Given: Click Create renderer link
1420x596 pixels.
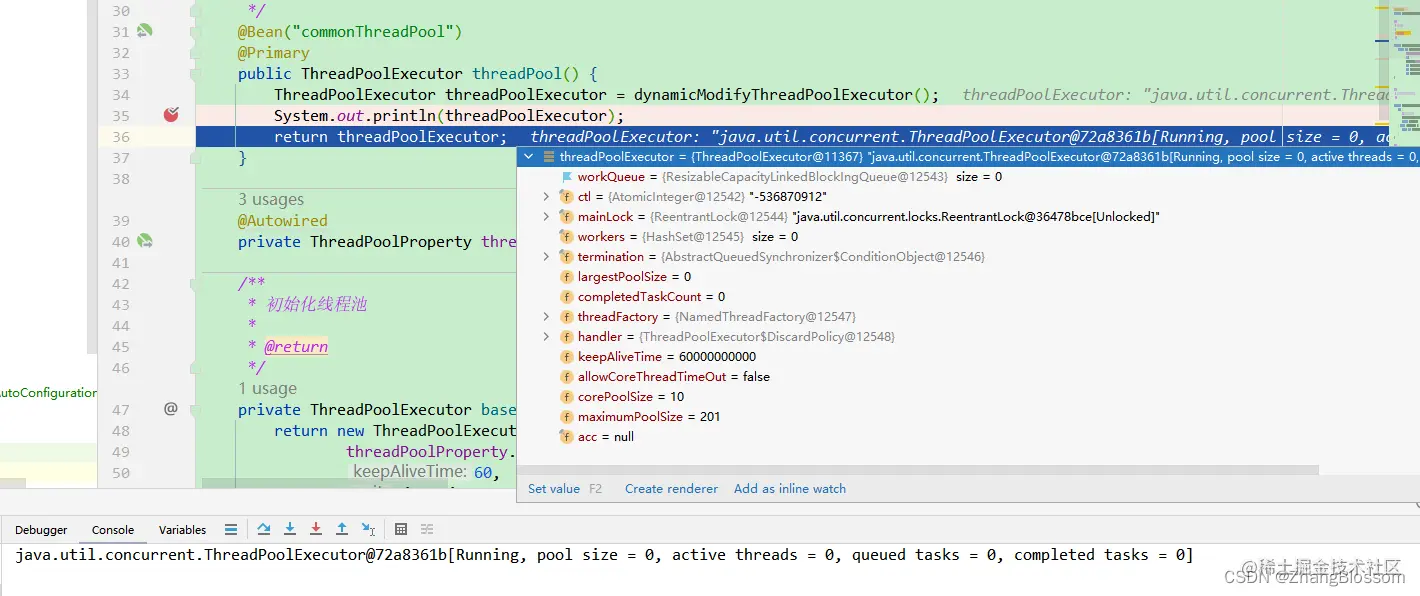Looking at the screenshot, I should tap(672, 489).
